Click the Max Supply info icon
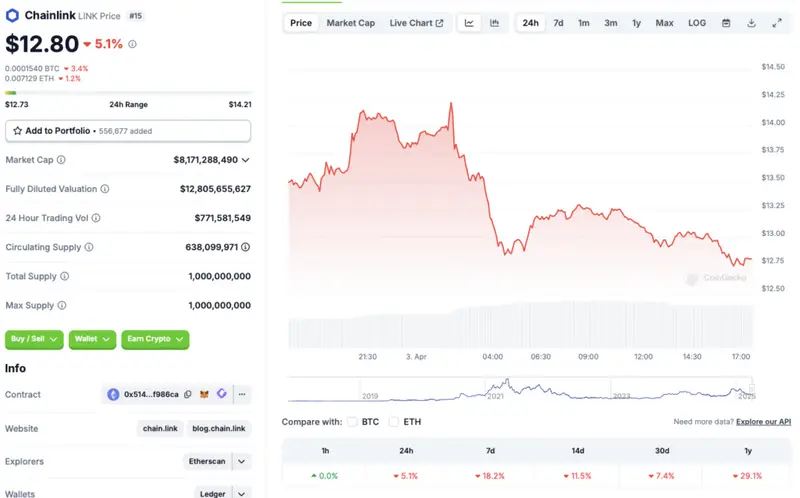The image size is (800, 498). [62, 305]
